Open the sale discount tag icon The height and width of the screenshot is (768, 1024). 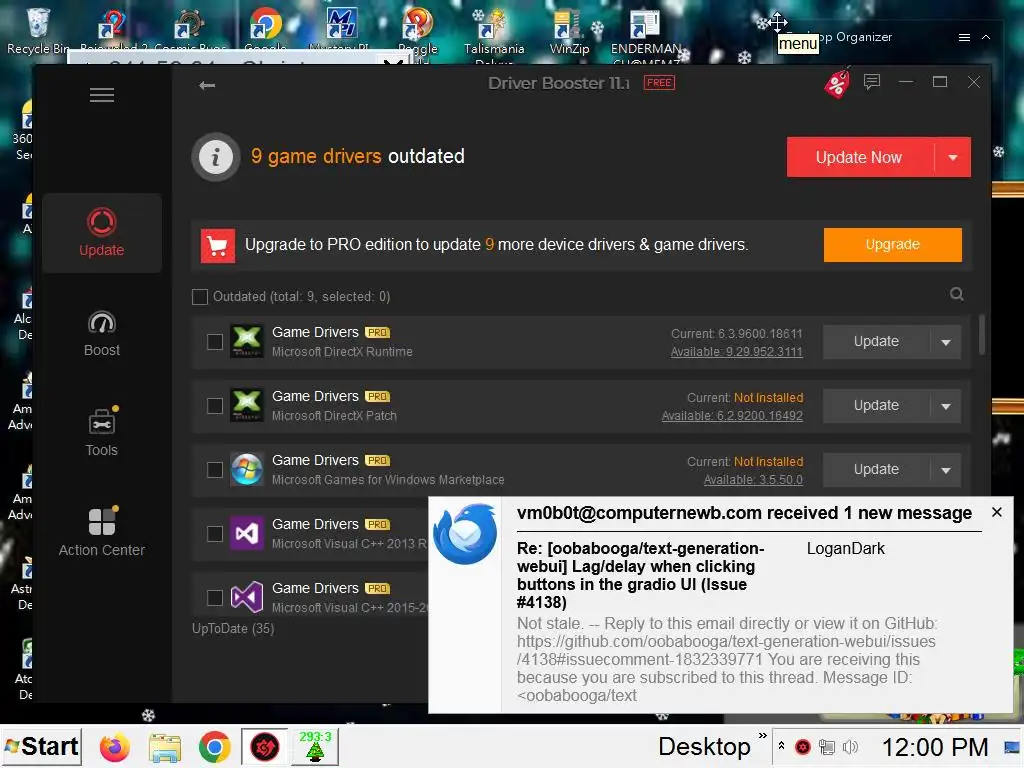(x=837, y=83)
